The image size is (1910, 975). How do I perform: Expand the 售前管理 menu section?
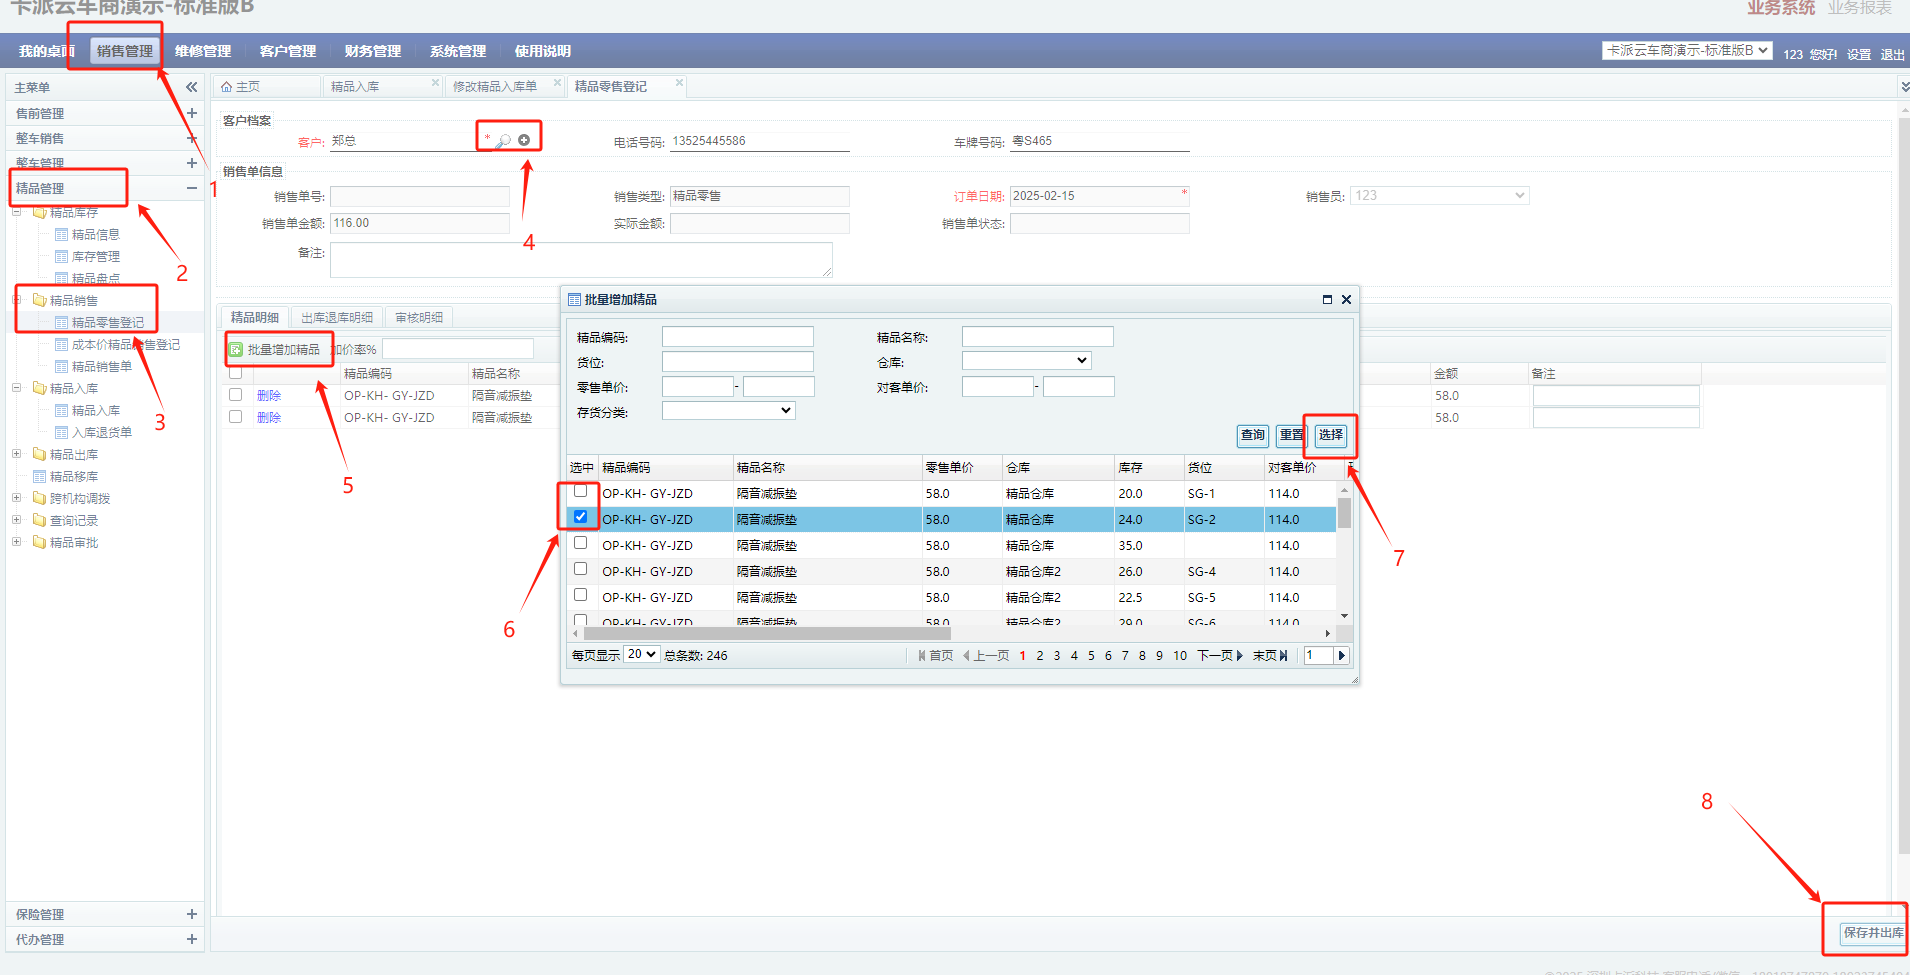pyautogui.click(x=191, y=113)
